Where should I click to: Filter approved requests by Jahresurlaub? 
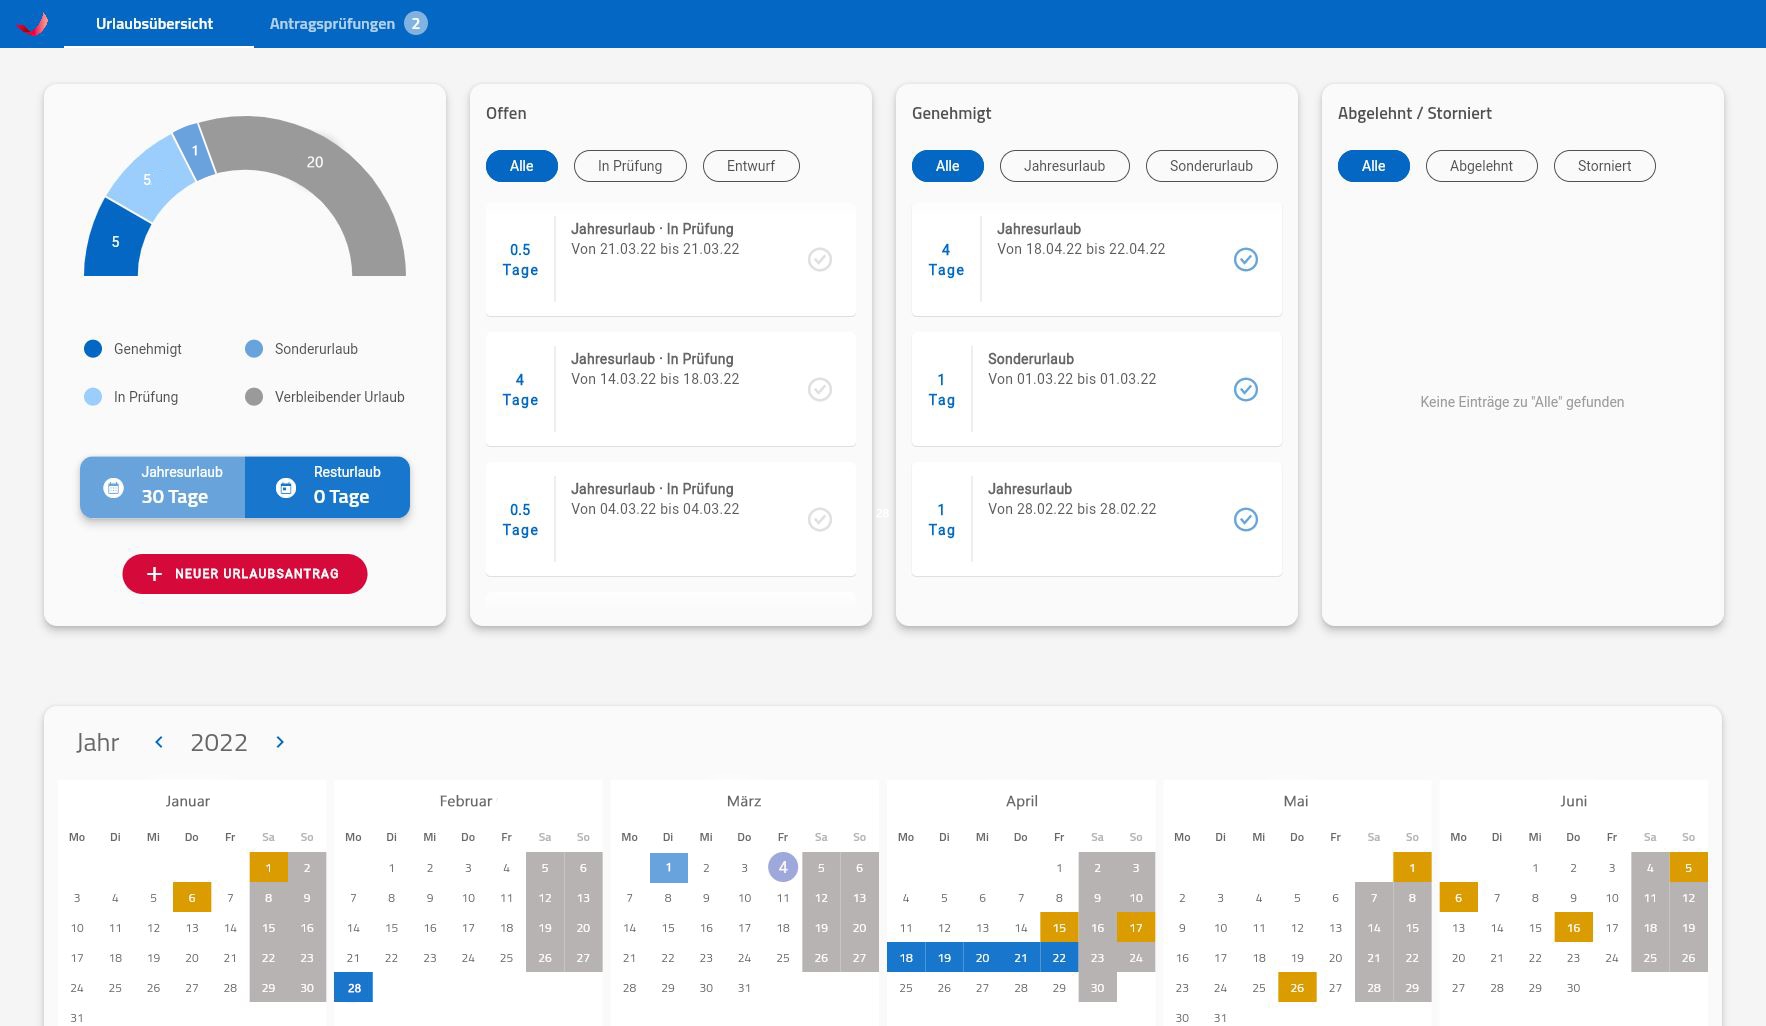click(1064, 166)
